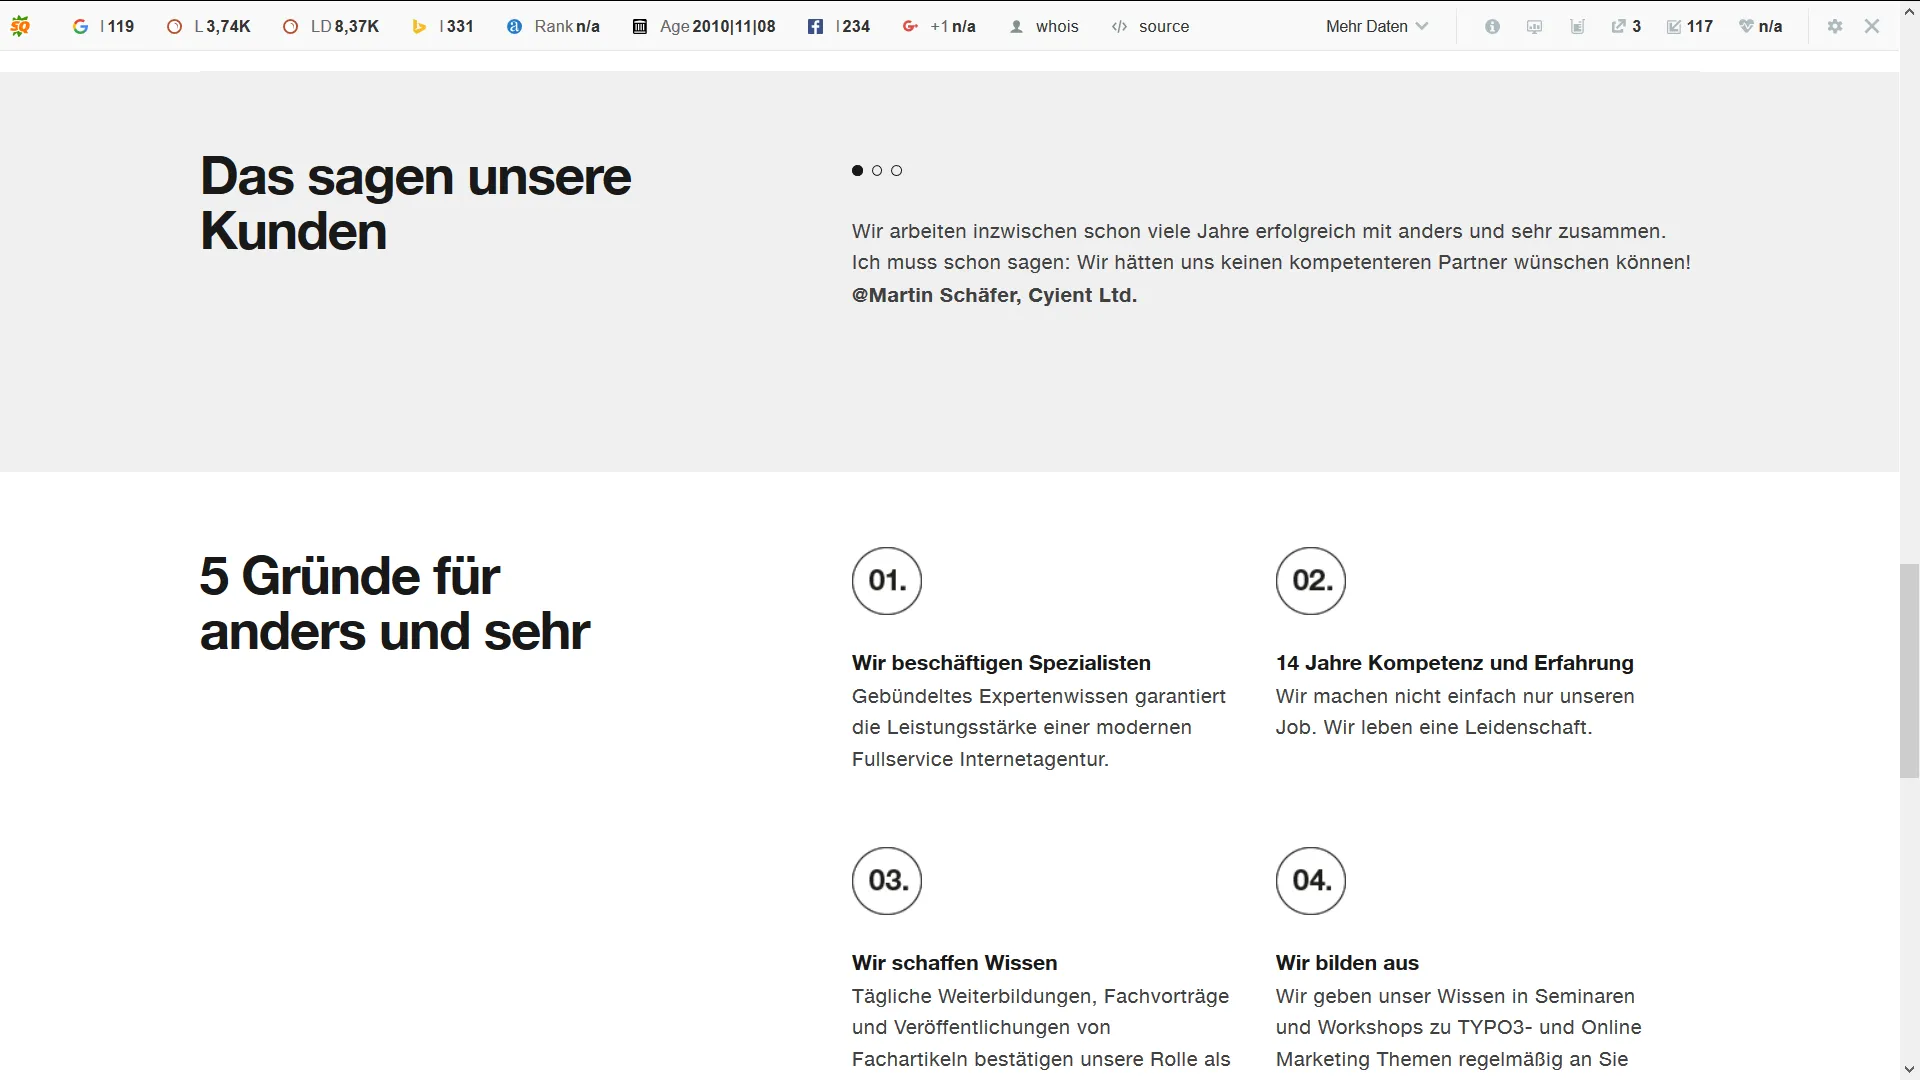Click paragraph 'Gebündeltes Expertenwissen garantiert'
The width and height of the screenshot is (1920, 1080).
(1039, 728)
